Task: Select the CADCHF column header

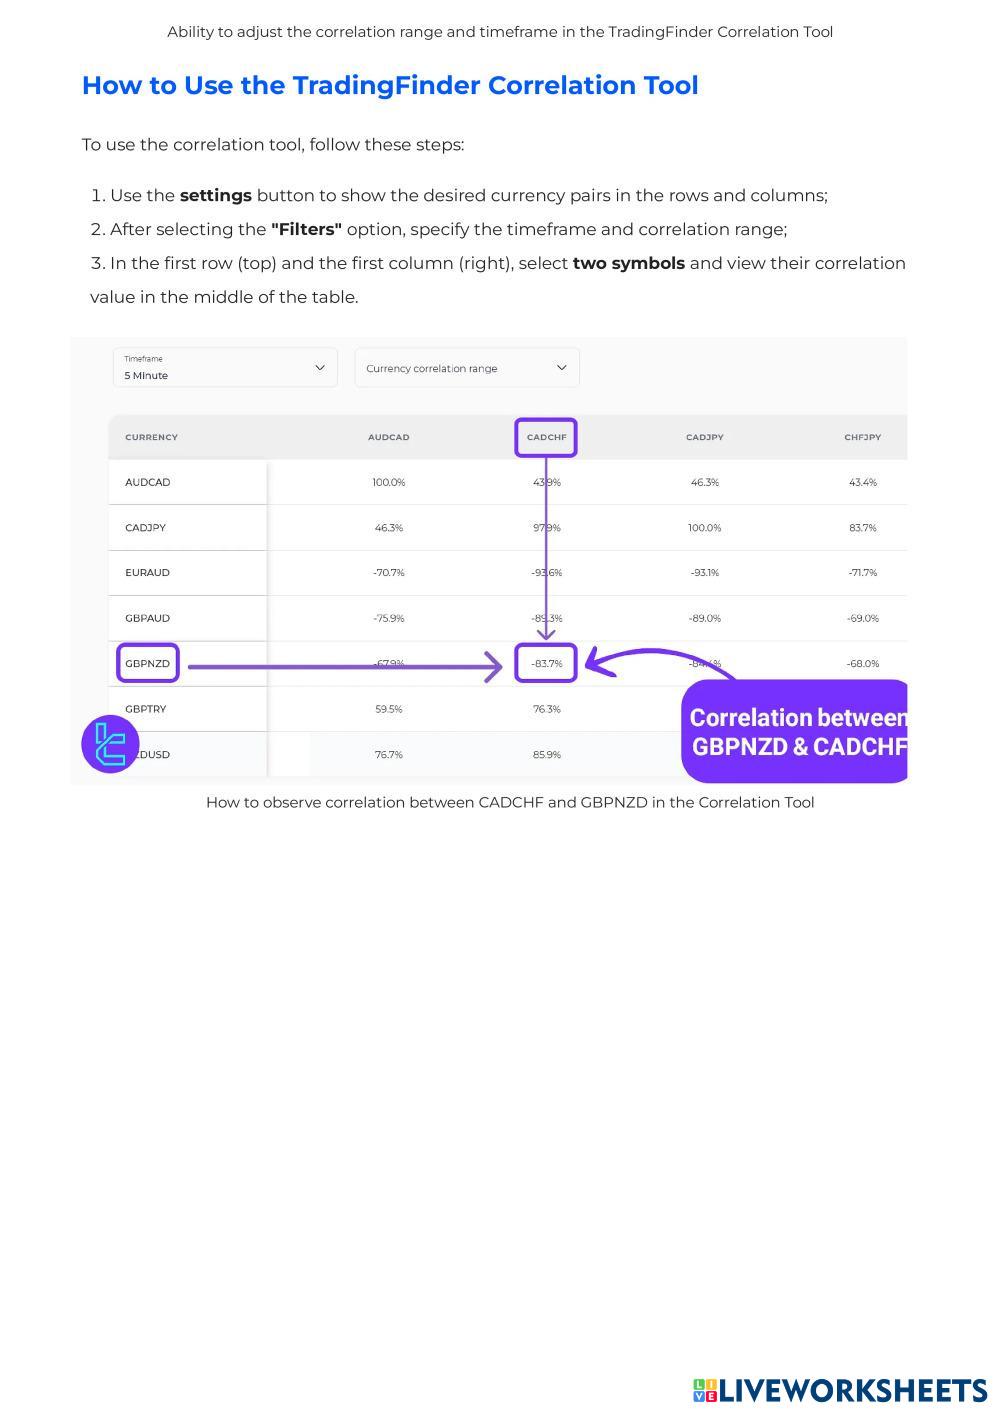Action: coord(546,437)
